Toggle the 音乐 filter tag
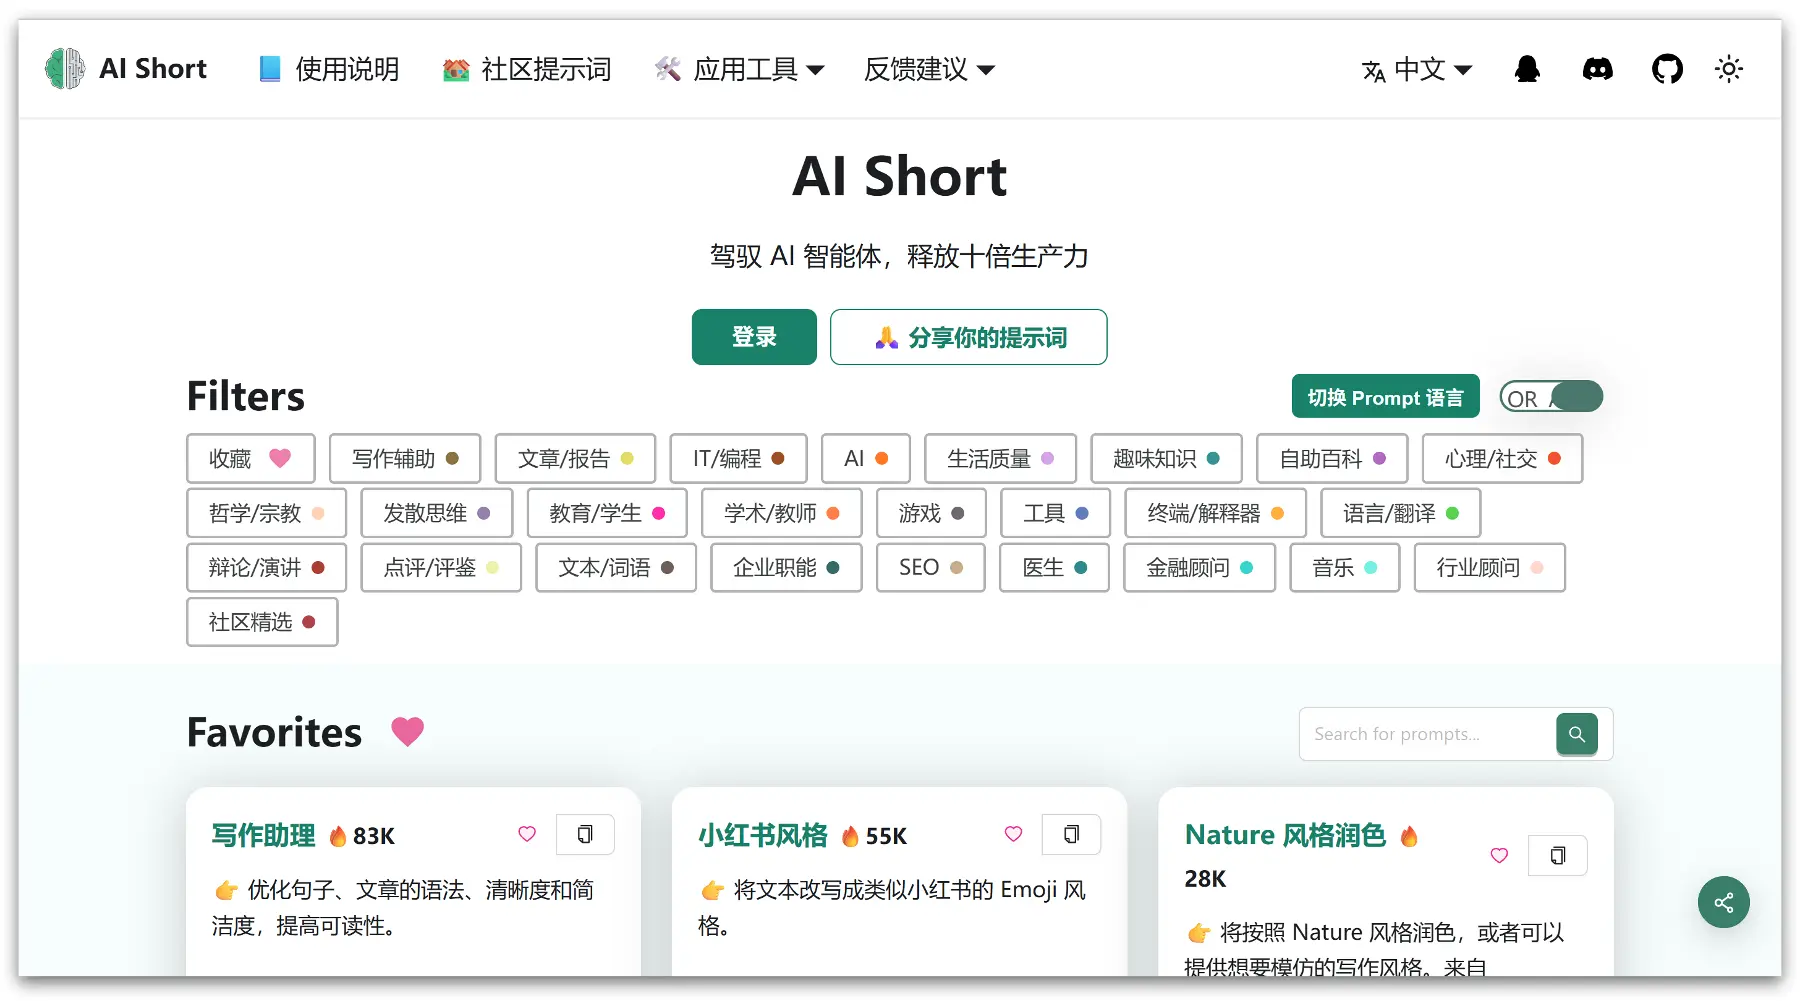1800x1001 pixels. (1345, 568)
